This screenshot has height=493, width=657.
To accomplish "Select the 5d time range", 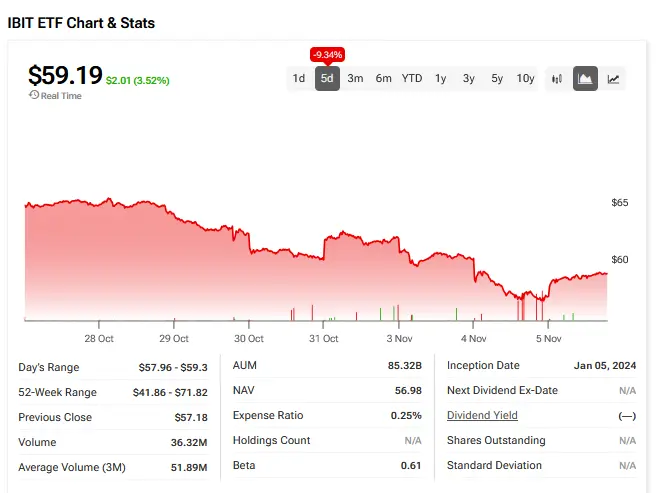I will tap(327, 78).
